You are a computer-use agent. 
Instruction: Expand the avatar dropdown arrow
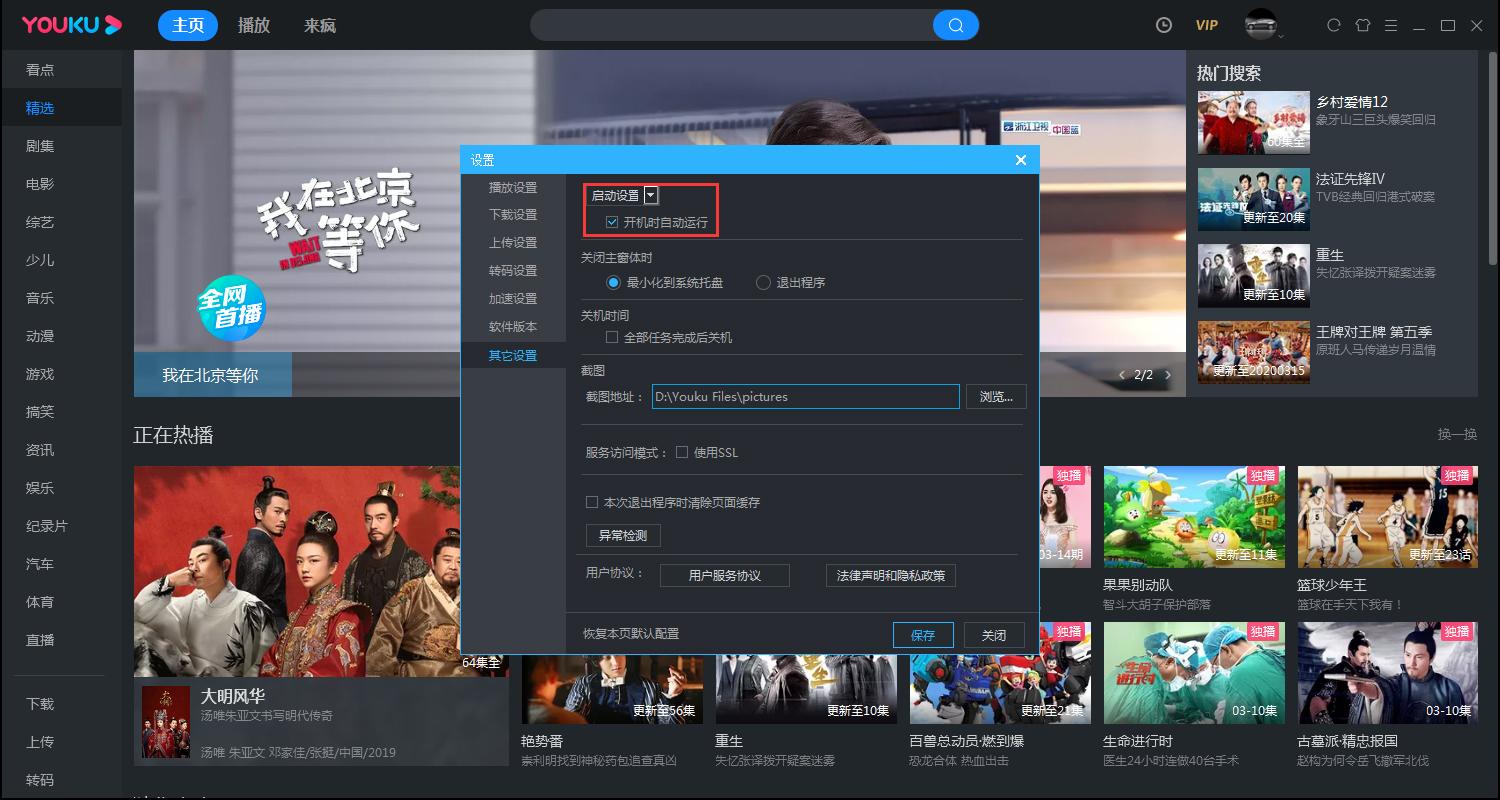(x=1280, y=36)
